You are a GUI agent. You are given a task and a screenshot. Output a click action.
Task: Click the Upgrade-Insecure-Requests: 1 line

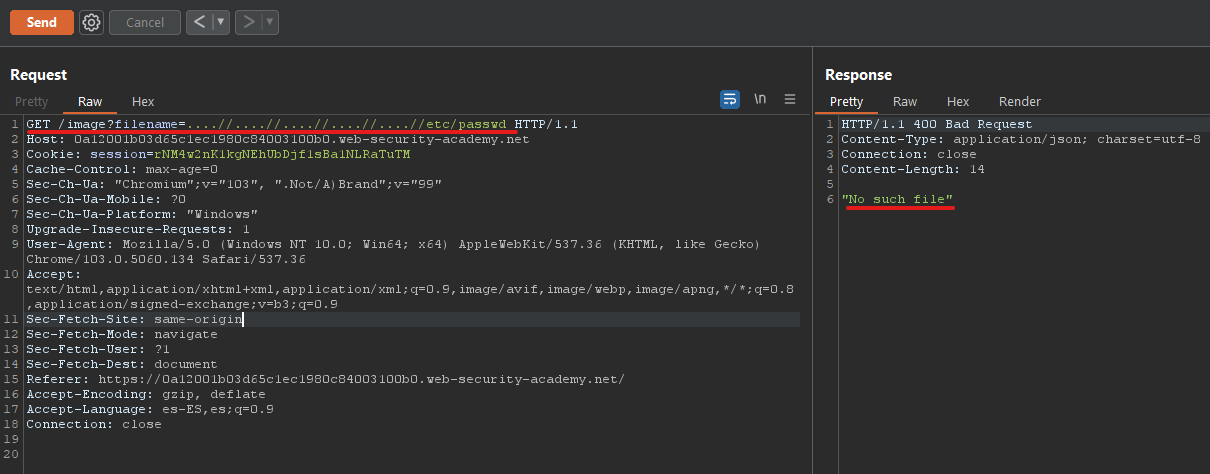click(x=138, y=229)
